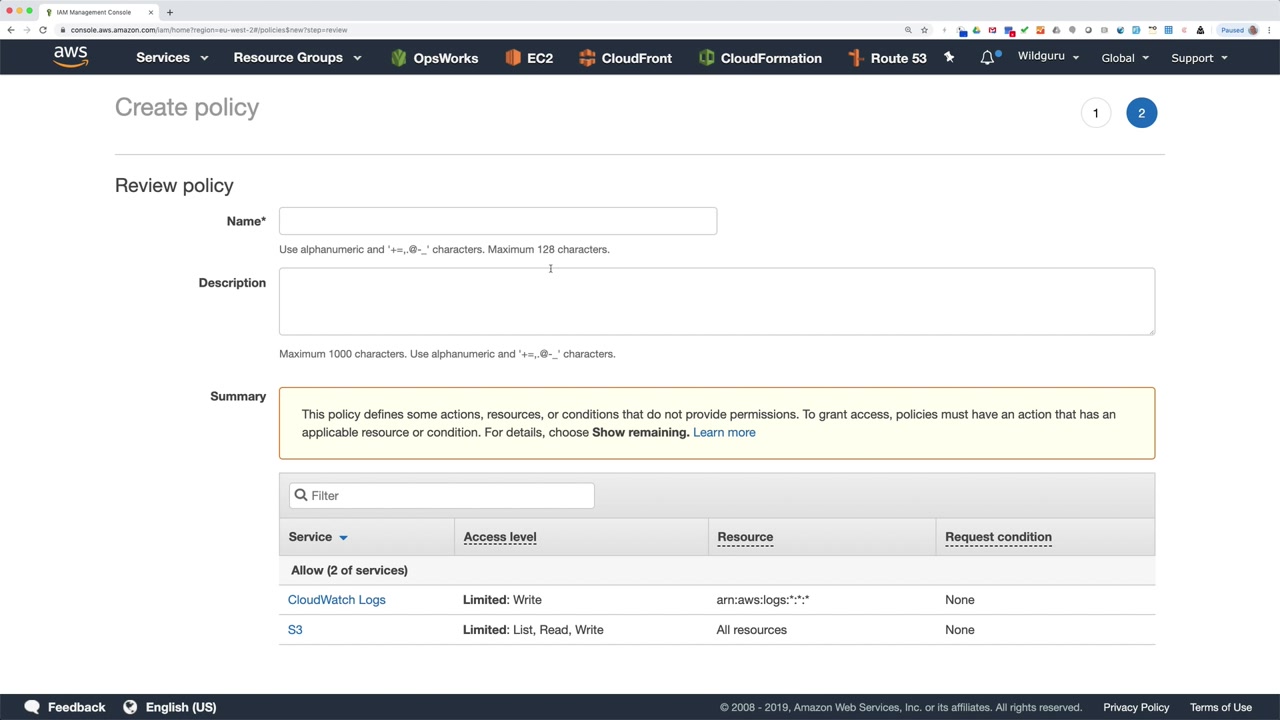Open the CloudFormation shortcut icon
The width and height of the screenshot is (1280, 720).
707,58
